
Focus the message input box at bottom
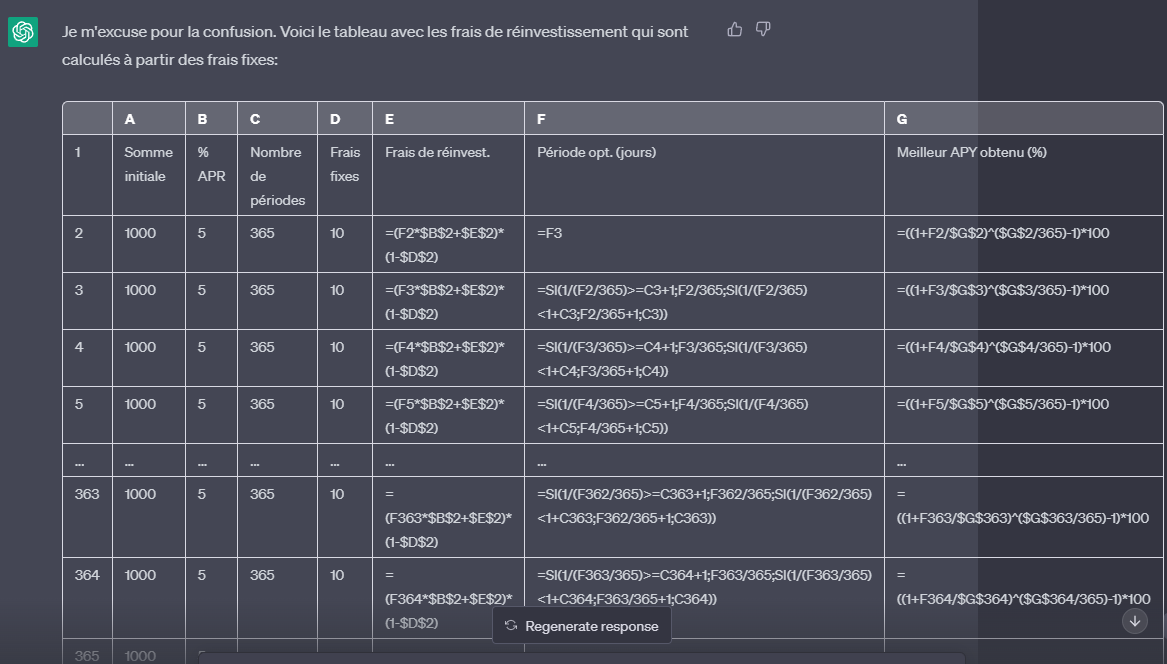[580, 657]
